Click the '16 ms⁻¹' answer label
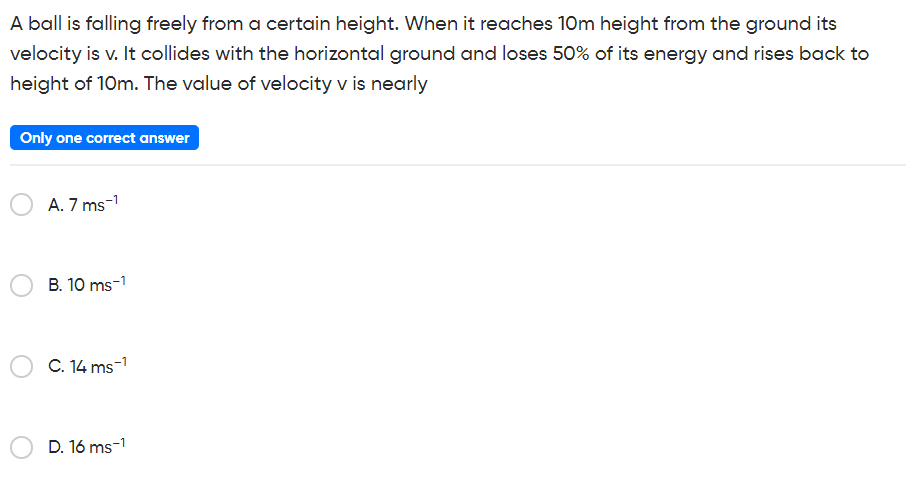924x481 pixels. [x=97, y=446]
